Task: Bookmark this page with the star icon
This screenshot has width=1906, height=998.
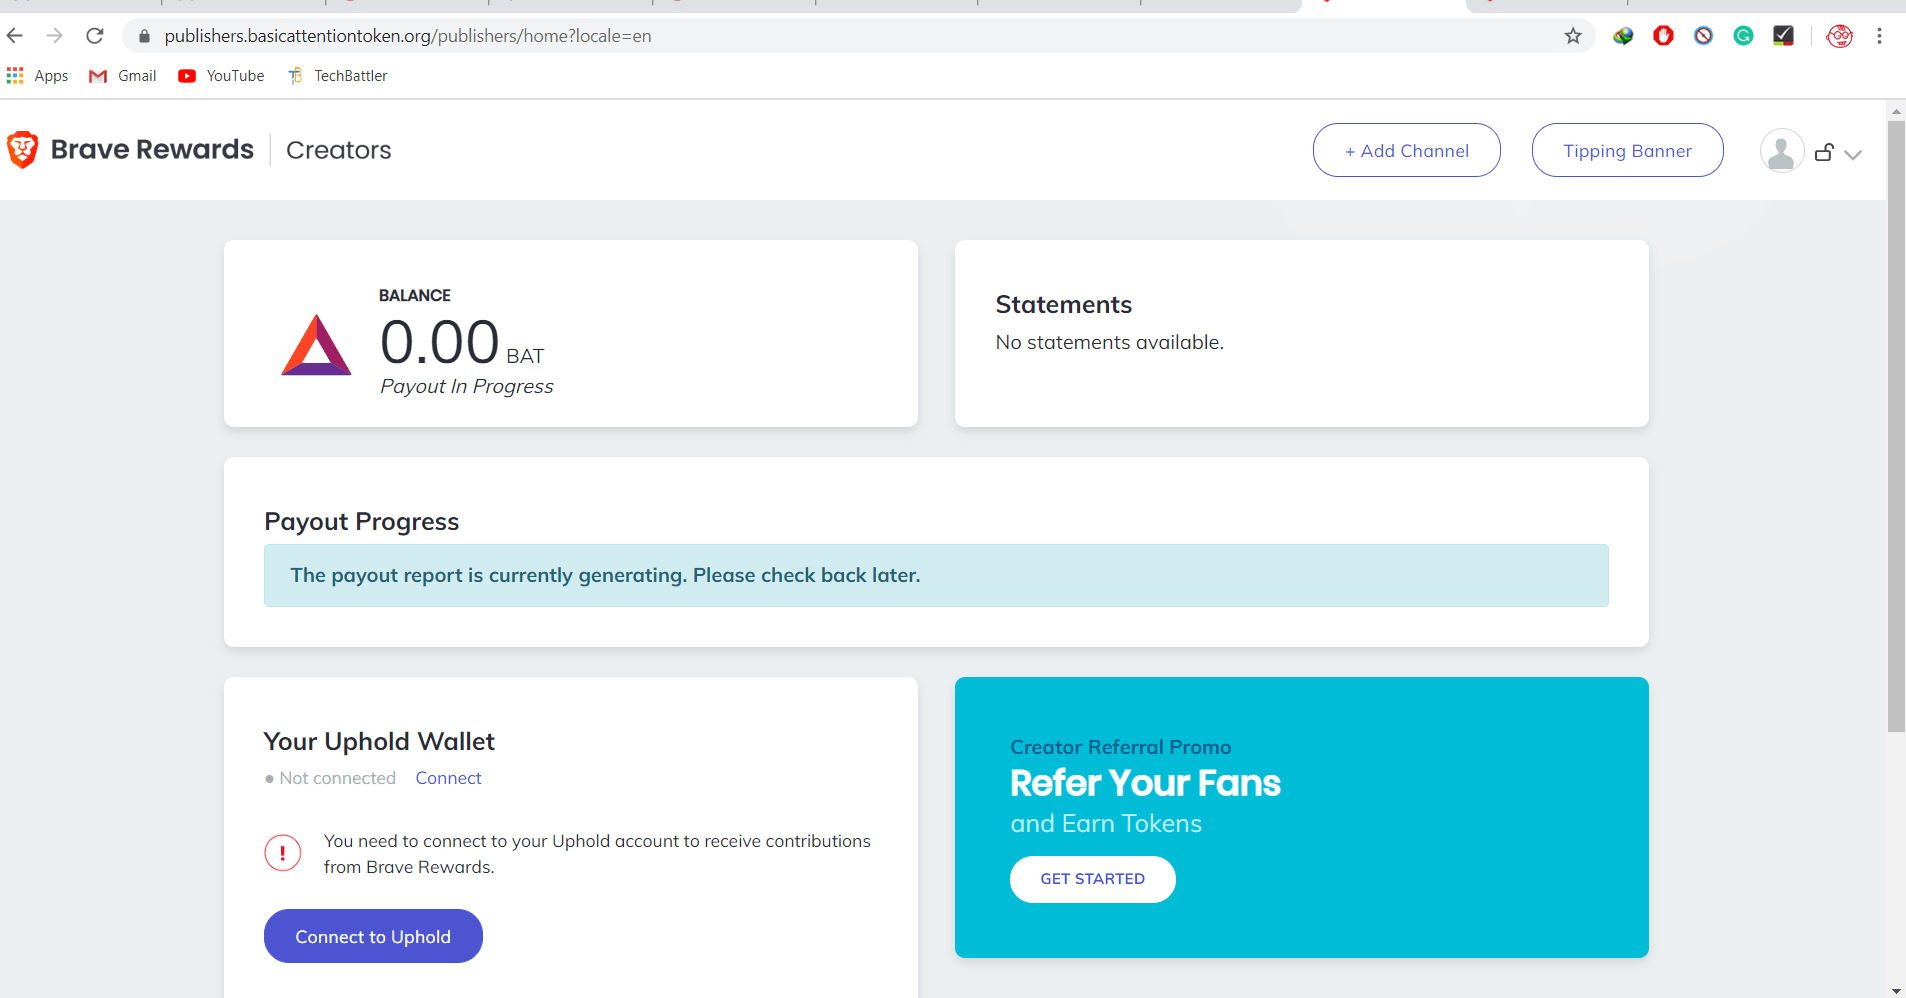Action: pos(1572,36)
